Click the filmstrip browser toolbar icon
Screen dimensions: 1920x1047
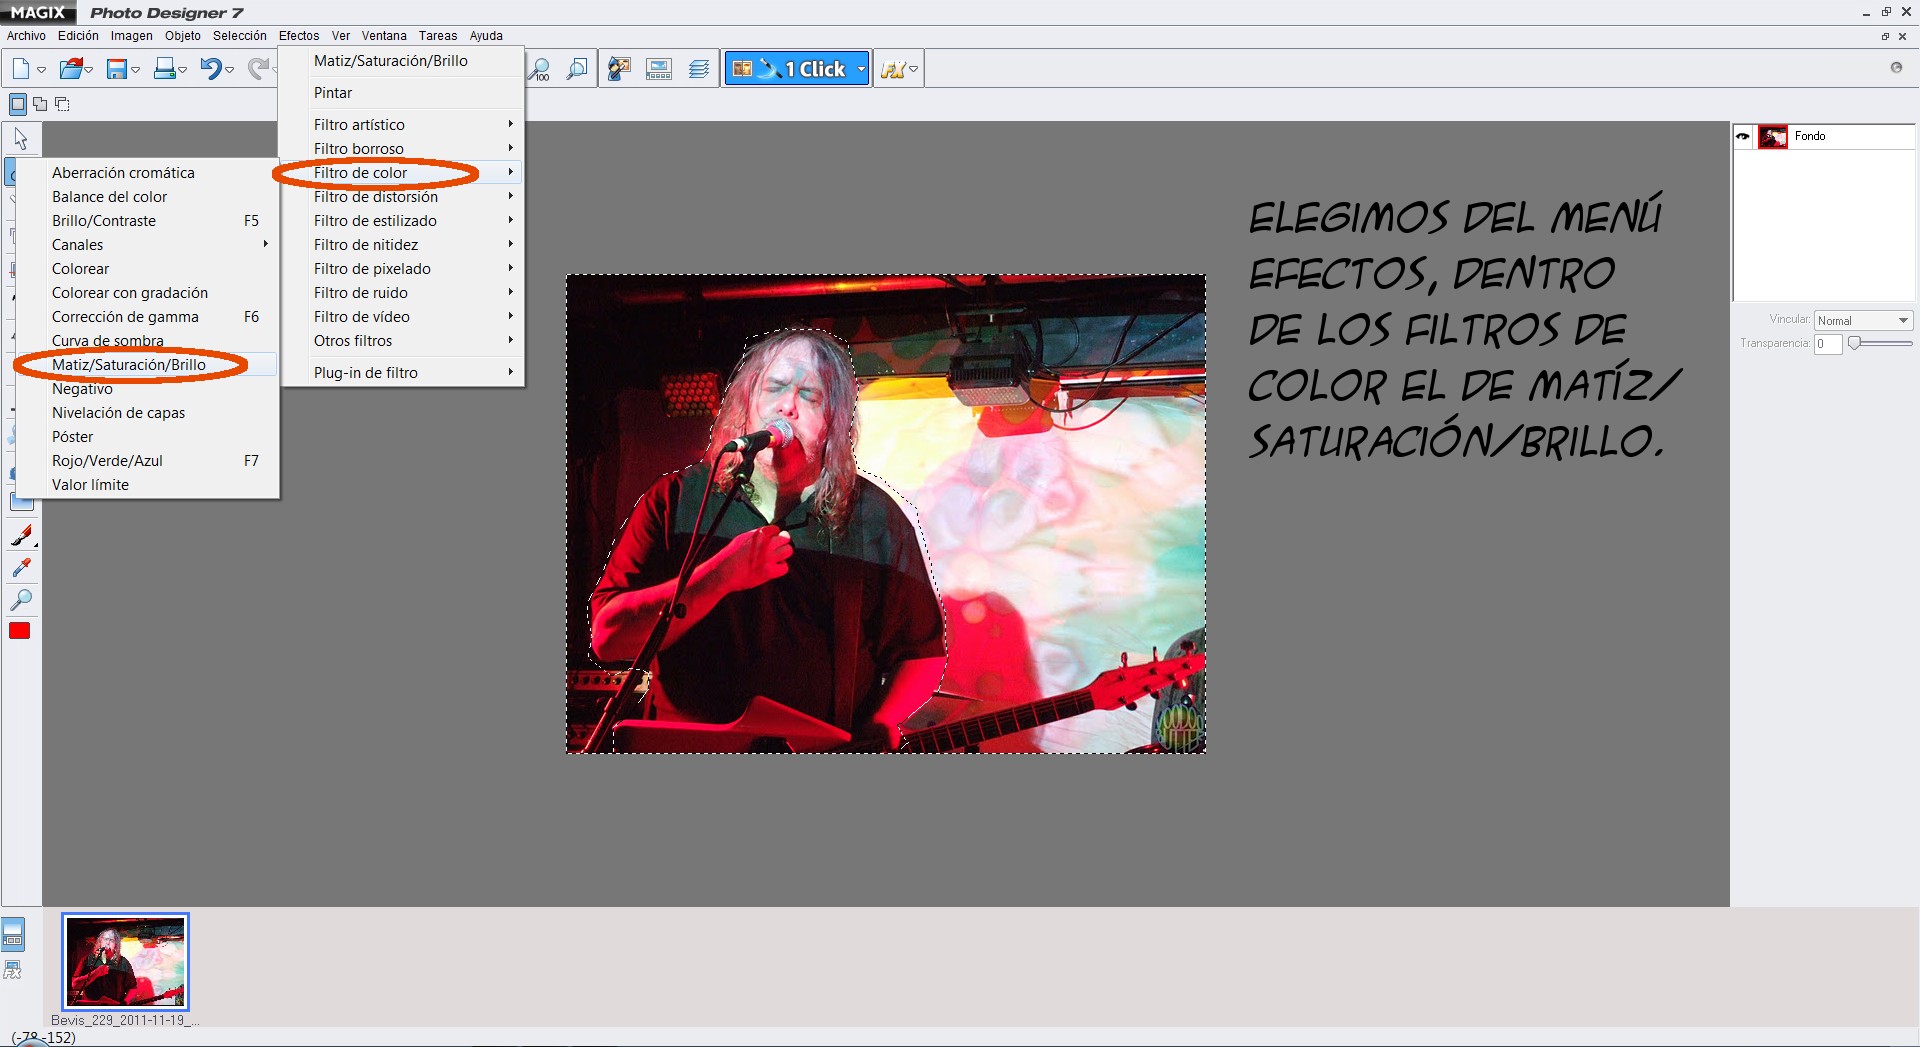[x=659, y=69]
